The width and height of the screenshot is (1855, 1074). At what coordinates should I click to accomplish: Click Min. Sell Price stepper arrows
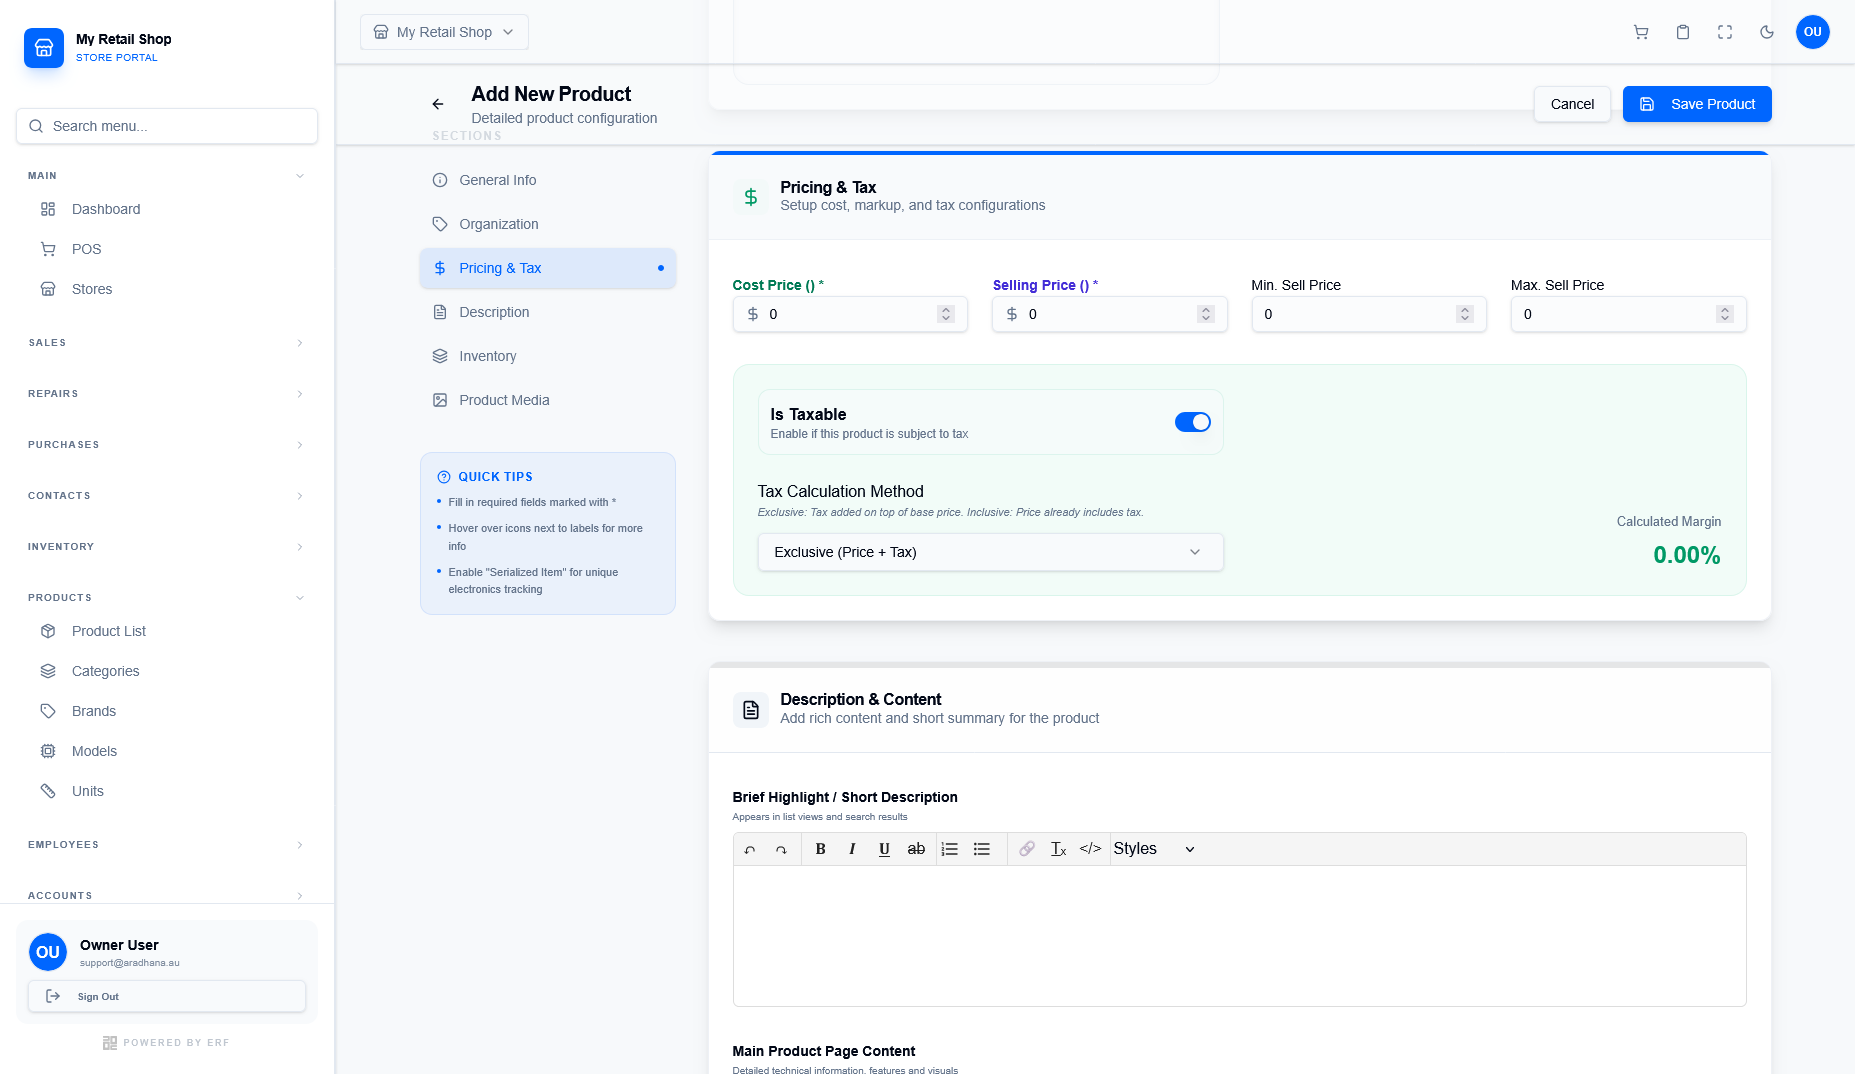1465,314
